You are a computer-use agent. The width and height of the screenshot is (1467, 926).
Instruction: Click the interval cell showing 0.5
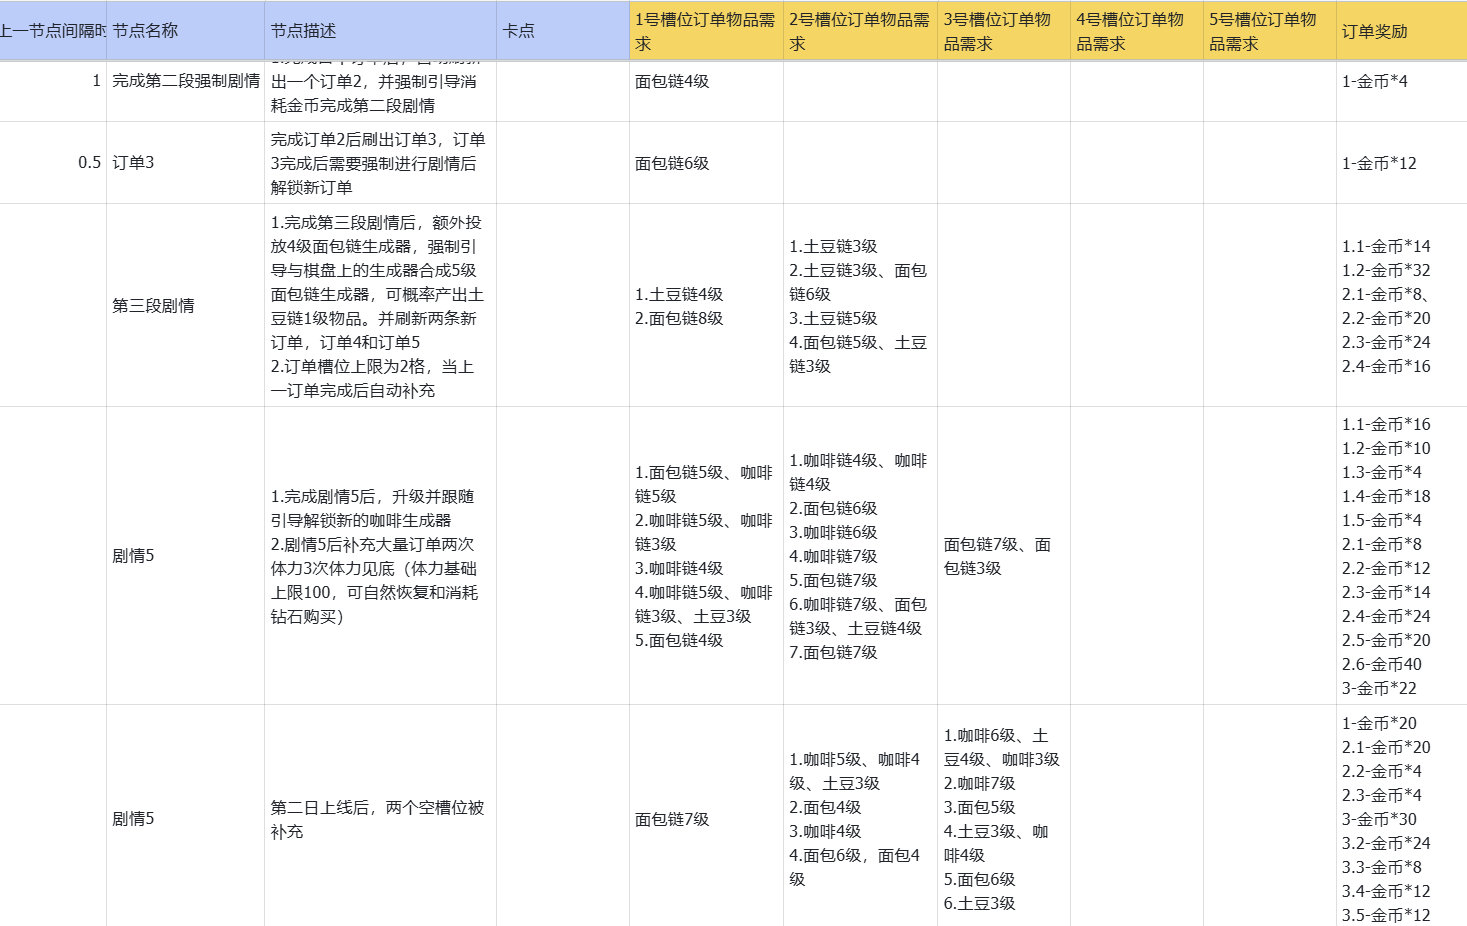53,163
